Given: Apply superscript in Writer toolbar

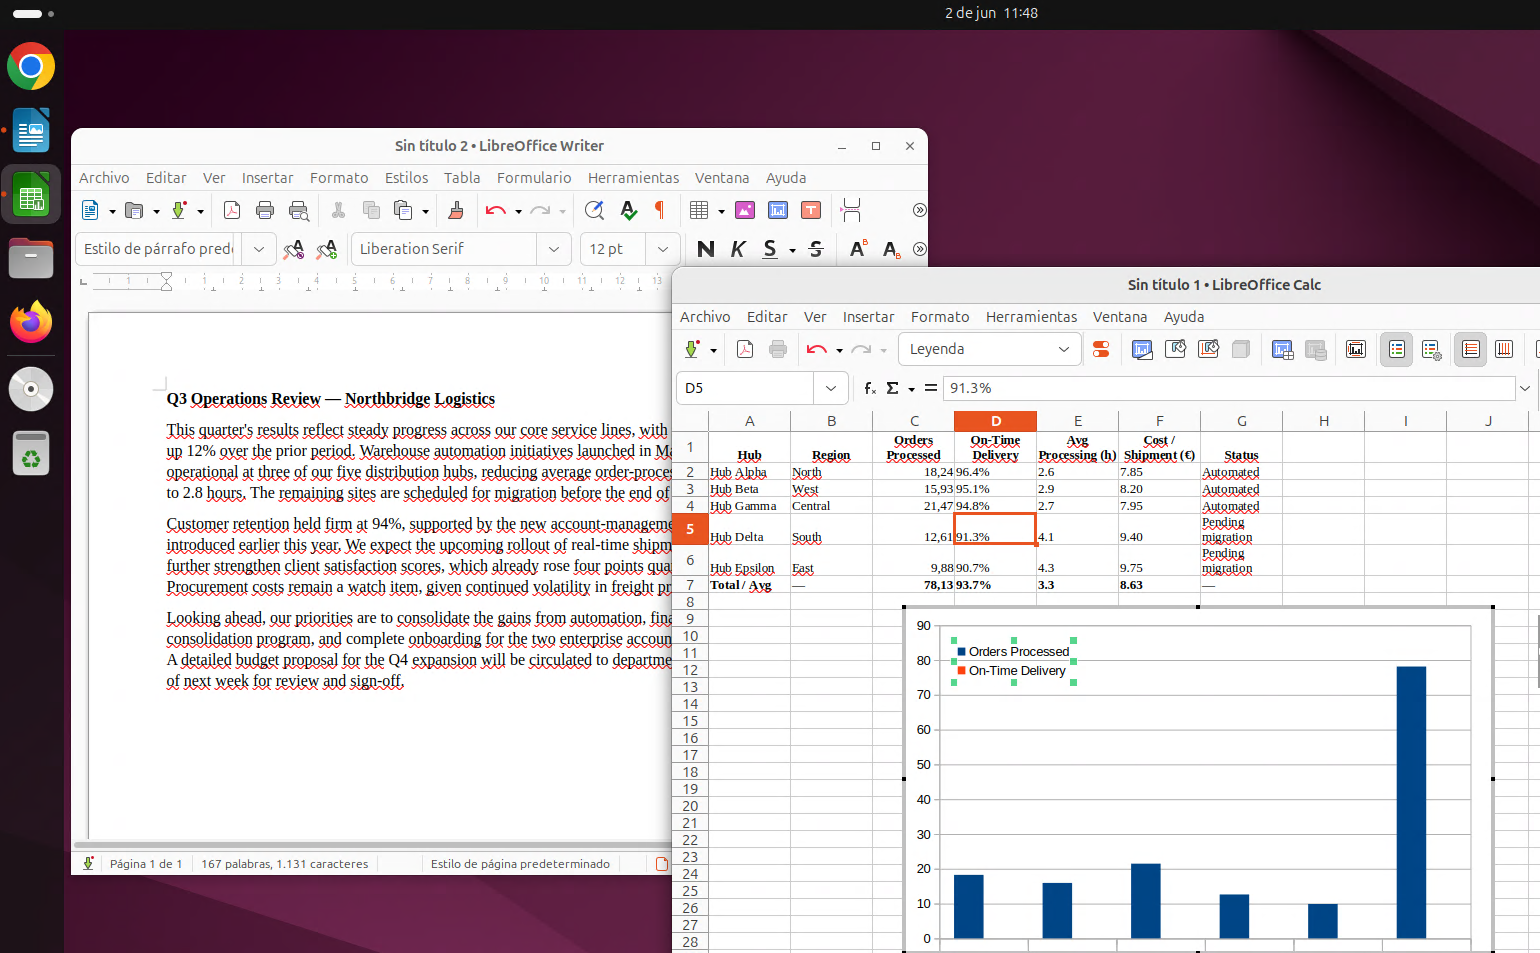Looking at the screenshot, I should 858,249.
